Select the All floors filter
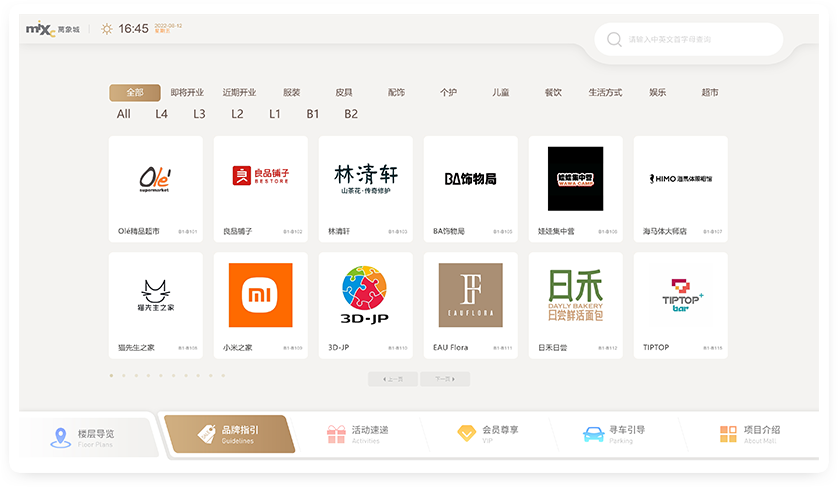The width and height of the screenshot is (838, 487). (x=124, y=114)
